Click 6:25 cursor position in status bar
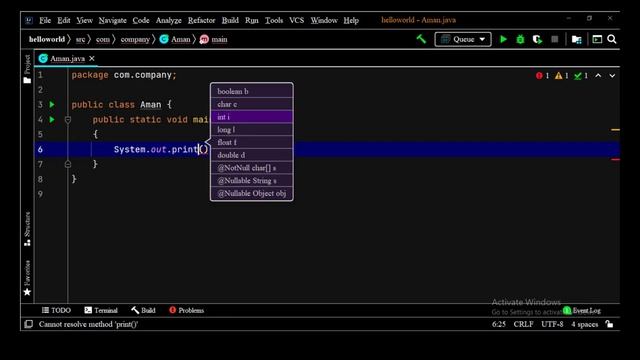This screenshot has height=360, width=640. 499,324
